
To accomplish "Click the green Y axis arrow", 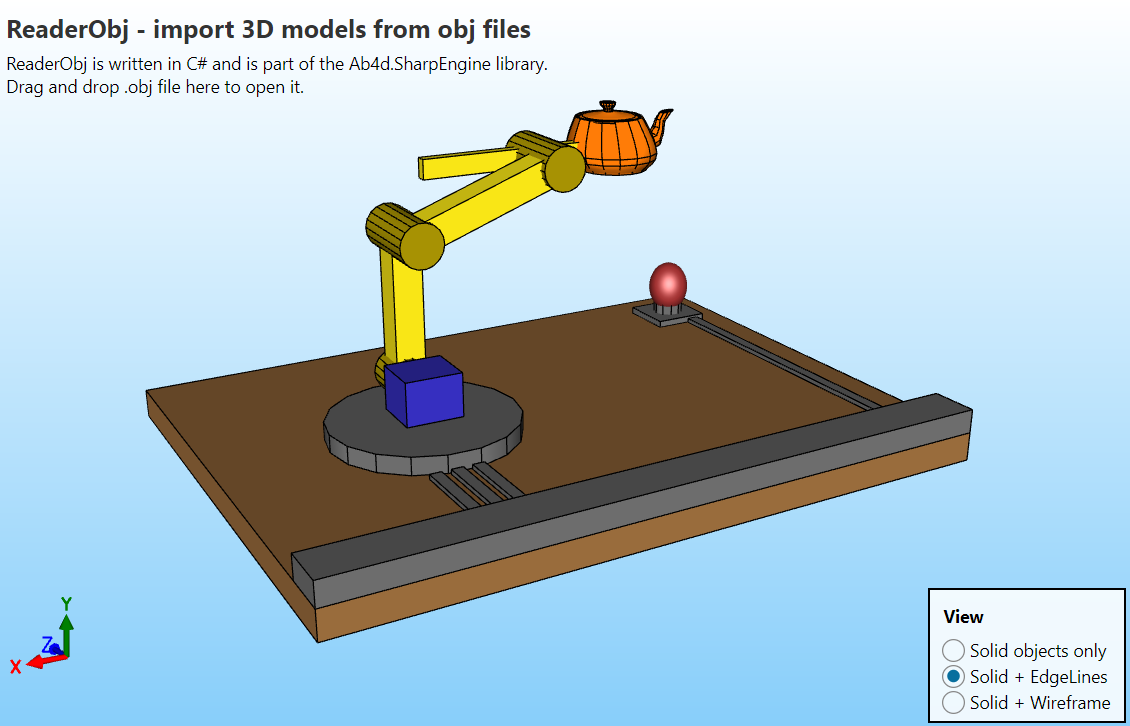I will tap(66, 624).
